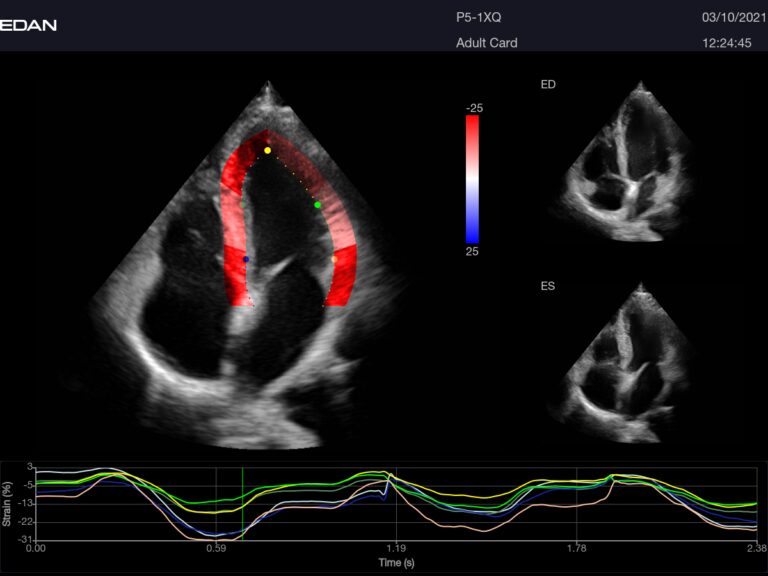
Task: Click the date 03/10/2021
Action: tap(731, 18)
